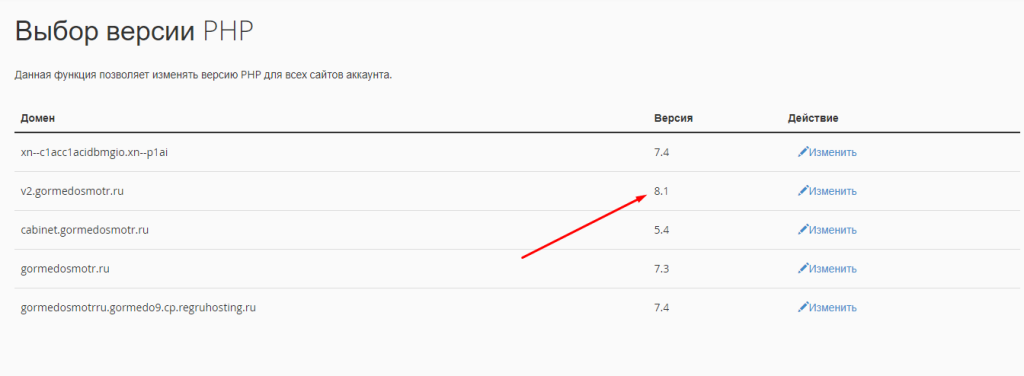Click the pencil icon for cabinet.gormedosmotr.ru
1024x376 pixels.
tap(803, 230)
